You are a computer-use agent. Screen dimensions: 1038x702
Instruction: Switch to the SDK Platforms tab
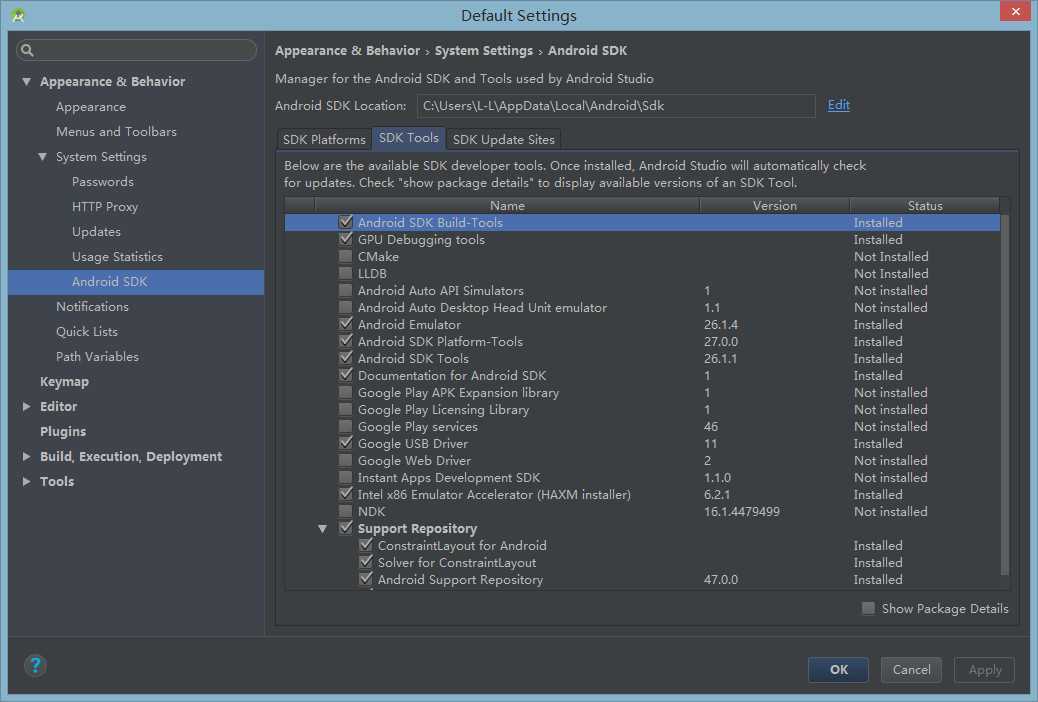324,139
